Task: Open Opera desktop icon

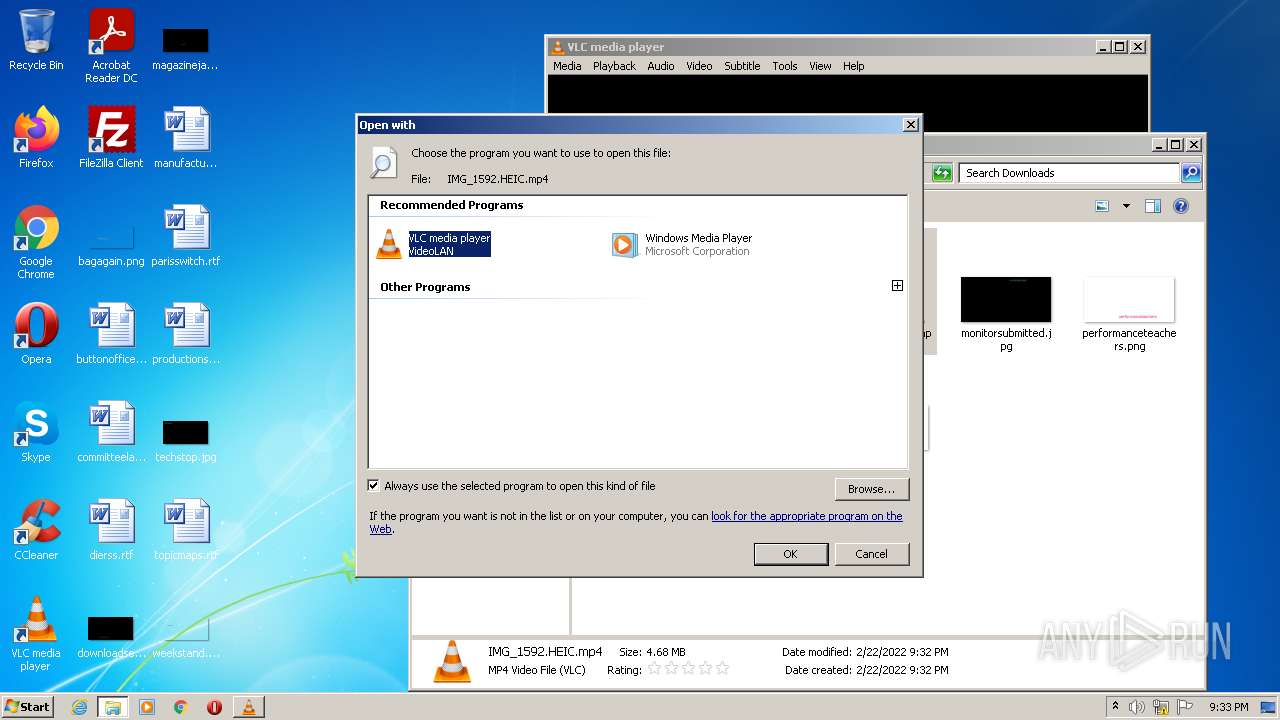Action: (x=36, y=334)
